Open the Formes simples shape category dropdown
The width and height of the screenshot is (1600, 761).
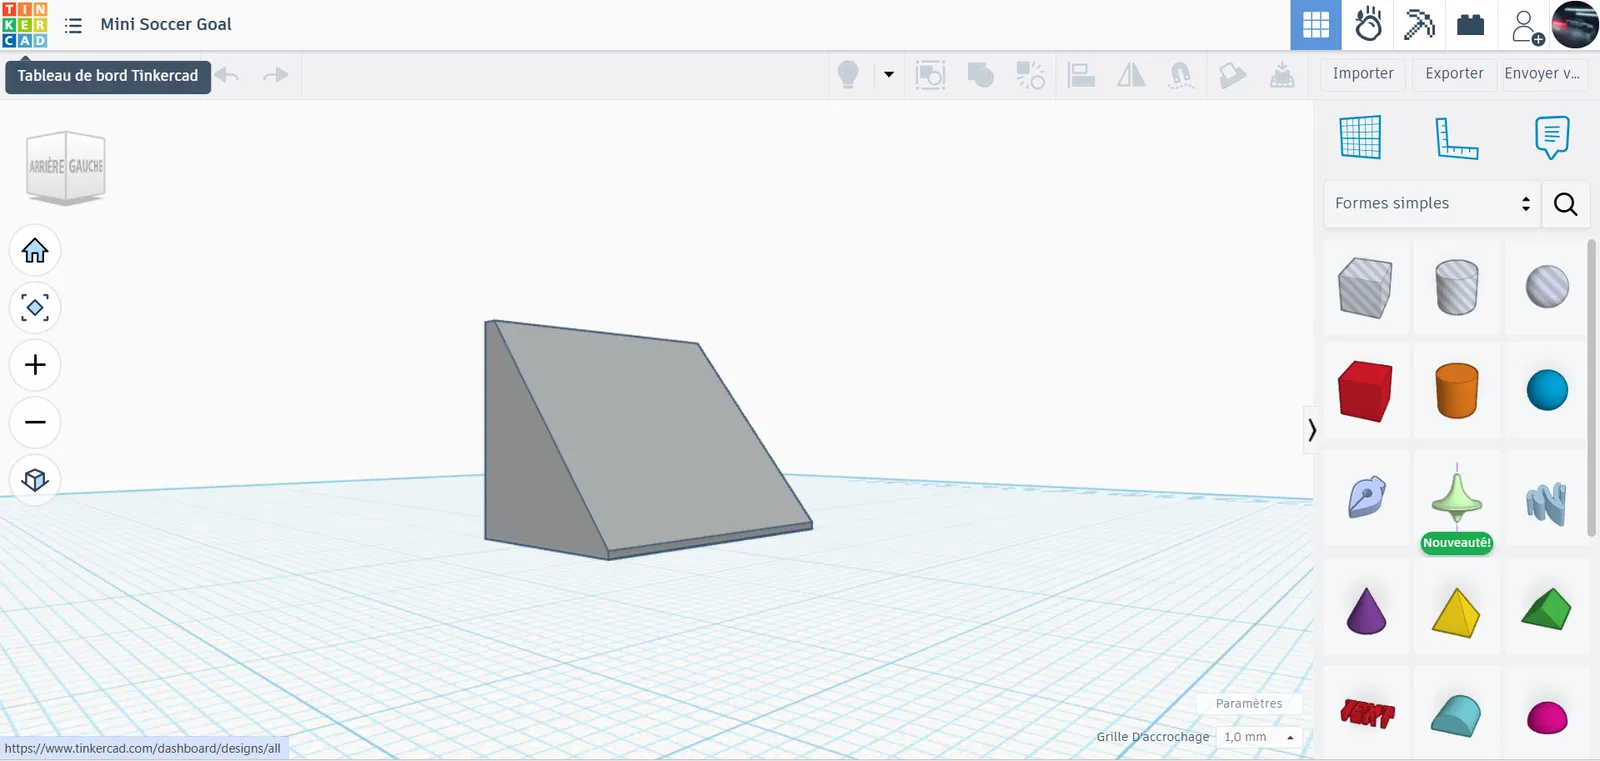(1432, 204)
